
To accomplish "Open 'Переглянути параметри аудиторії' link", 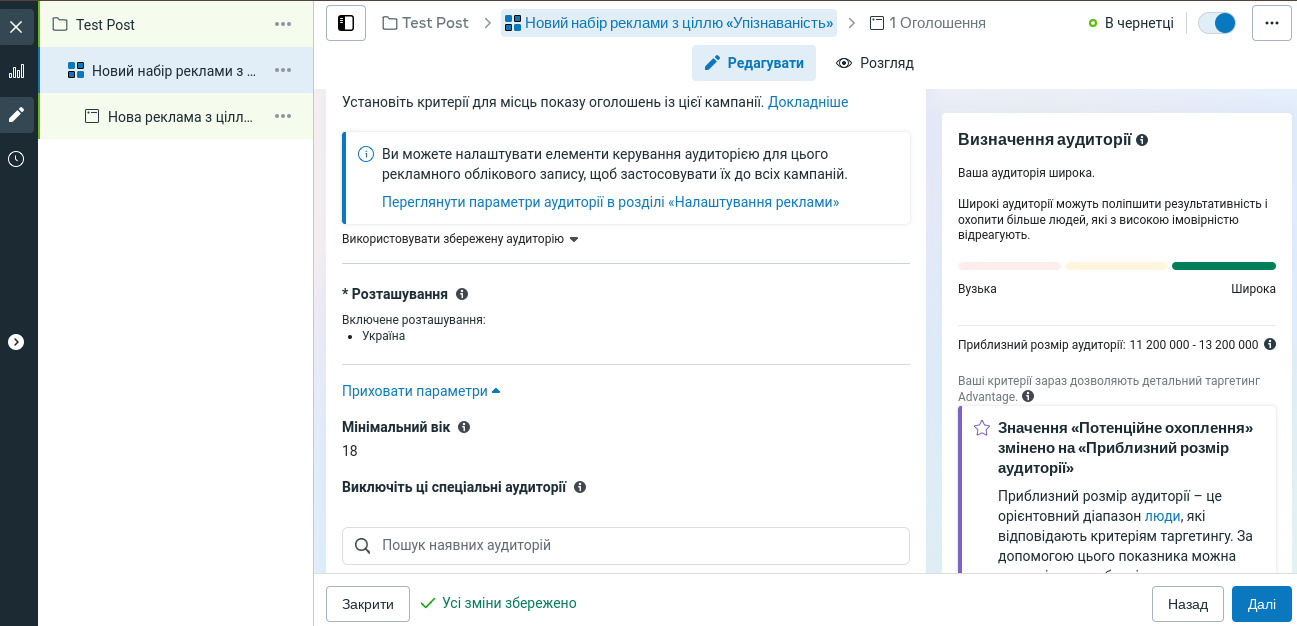I will [610, 202].
